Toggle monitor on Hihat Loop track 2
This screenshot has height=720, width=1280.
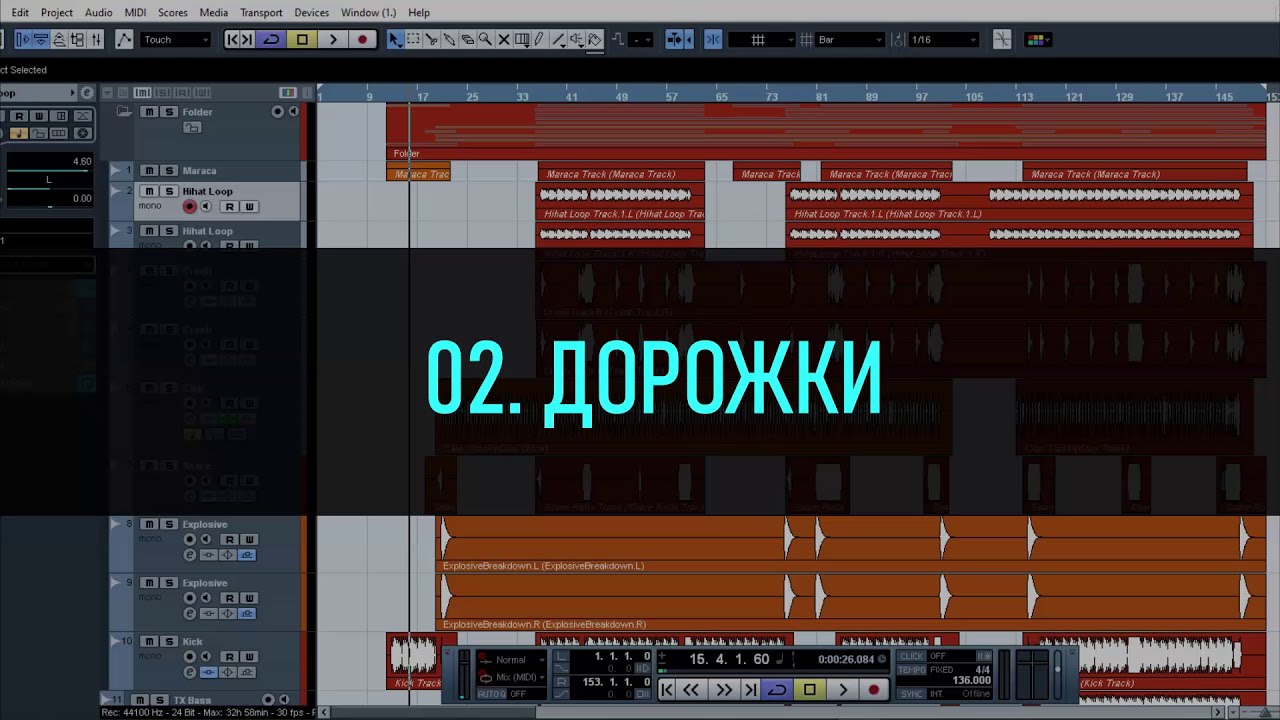pyautogui.click(x=206, y=207)
